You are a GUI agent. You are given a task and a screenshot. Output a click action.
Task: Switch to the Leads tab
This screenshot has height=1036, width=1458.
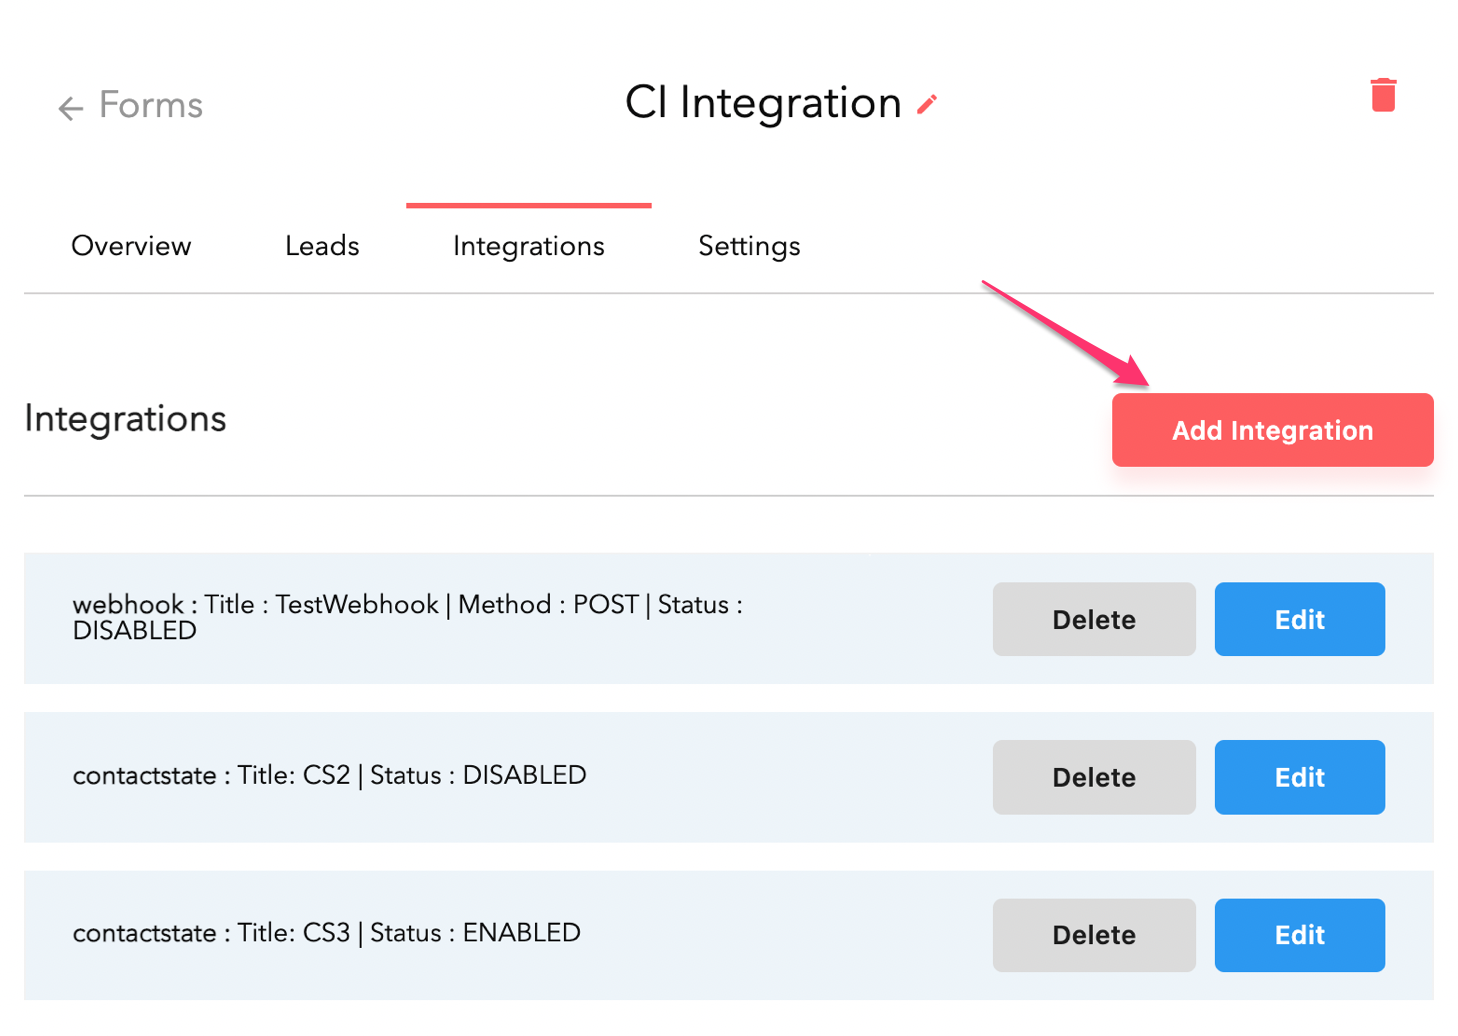(x=322, y=246)
